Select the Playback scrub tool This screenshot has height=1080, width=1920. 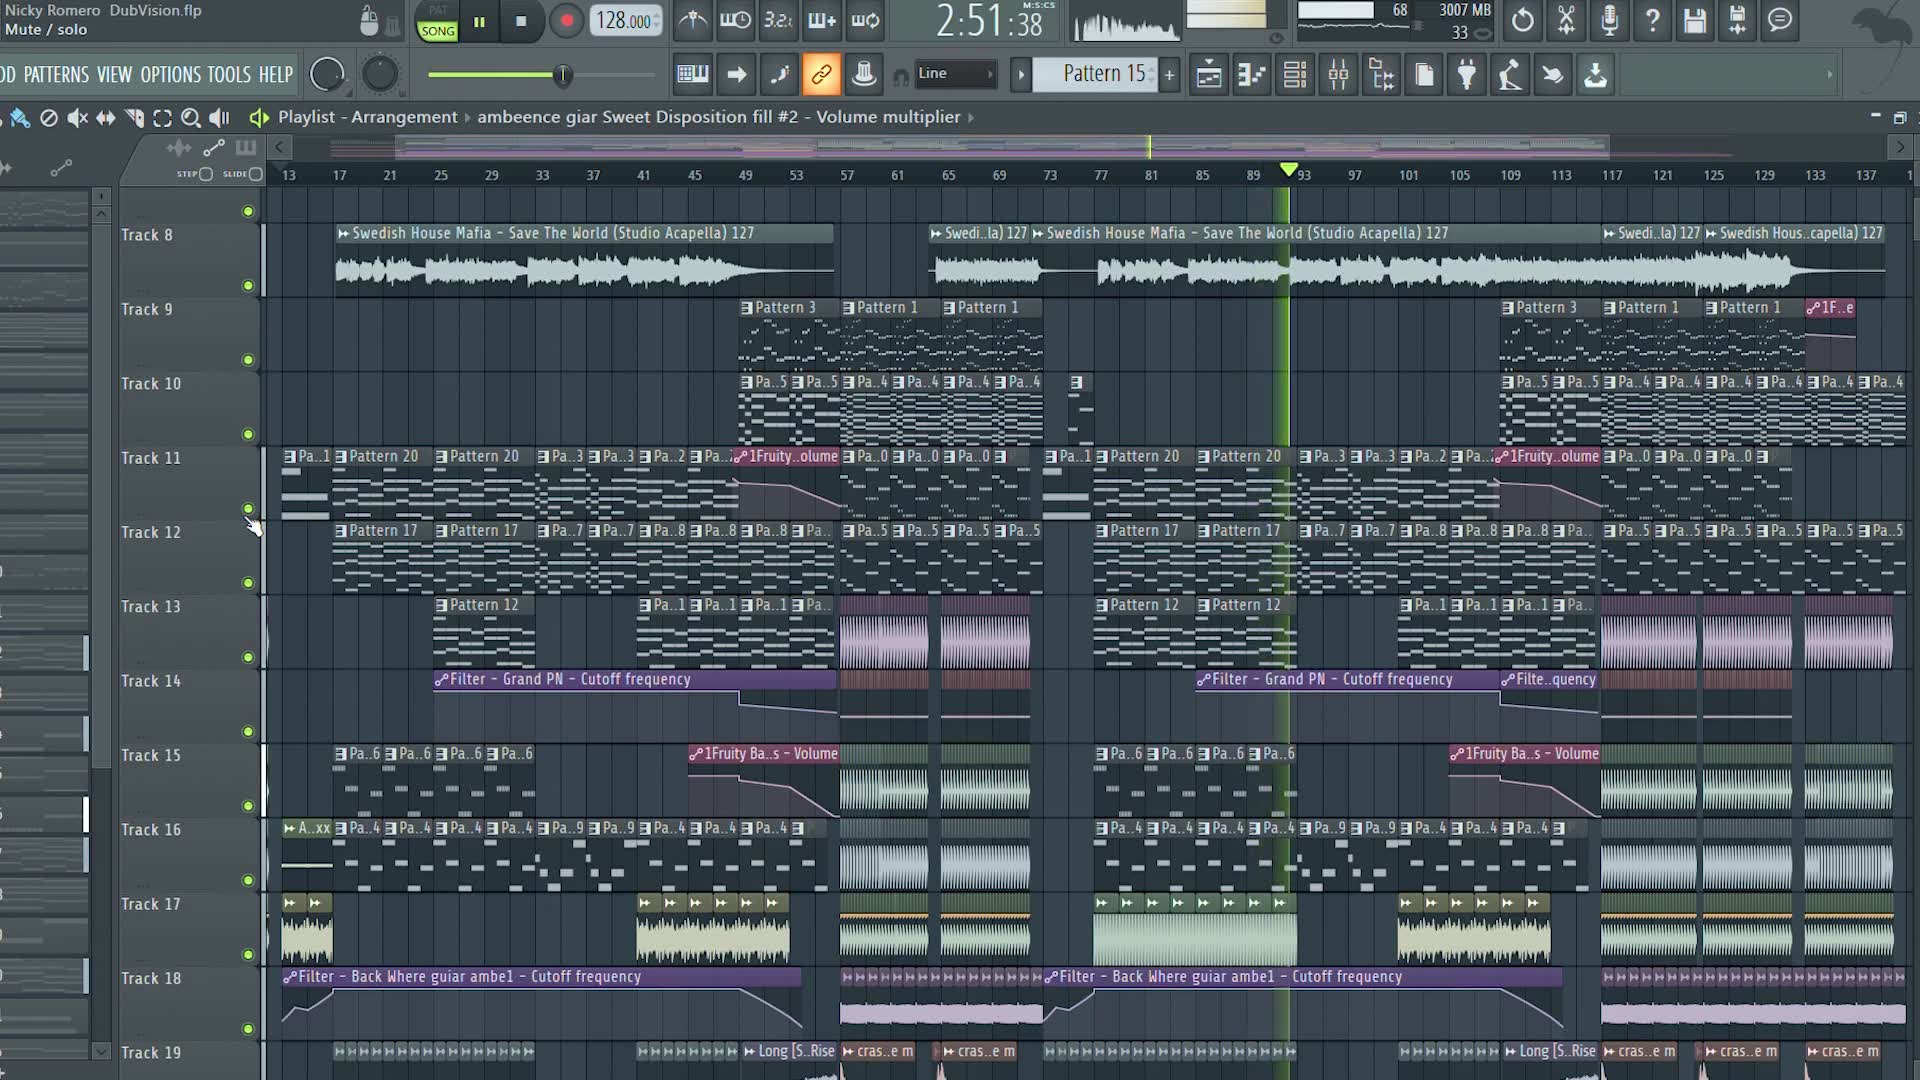click(x=219, y=118)
